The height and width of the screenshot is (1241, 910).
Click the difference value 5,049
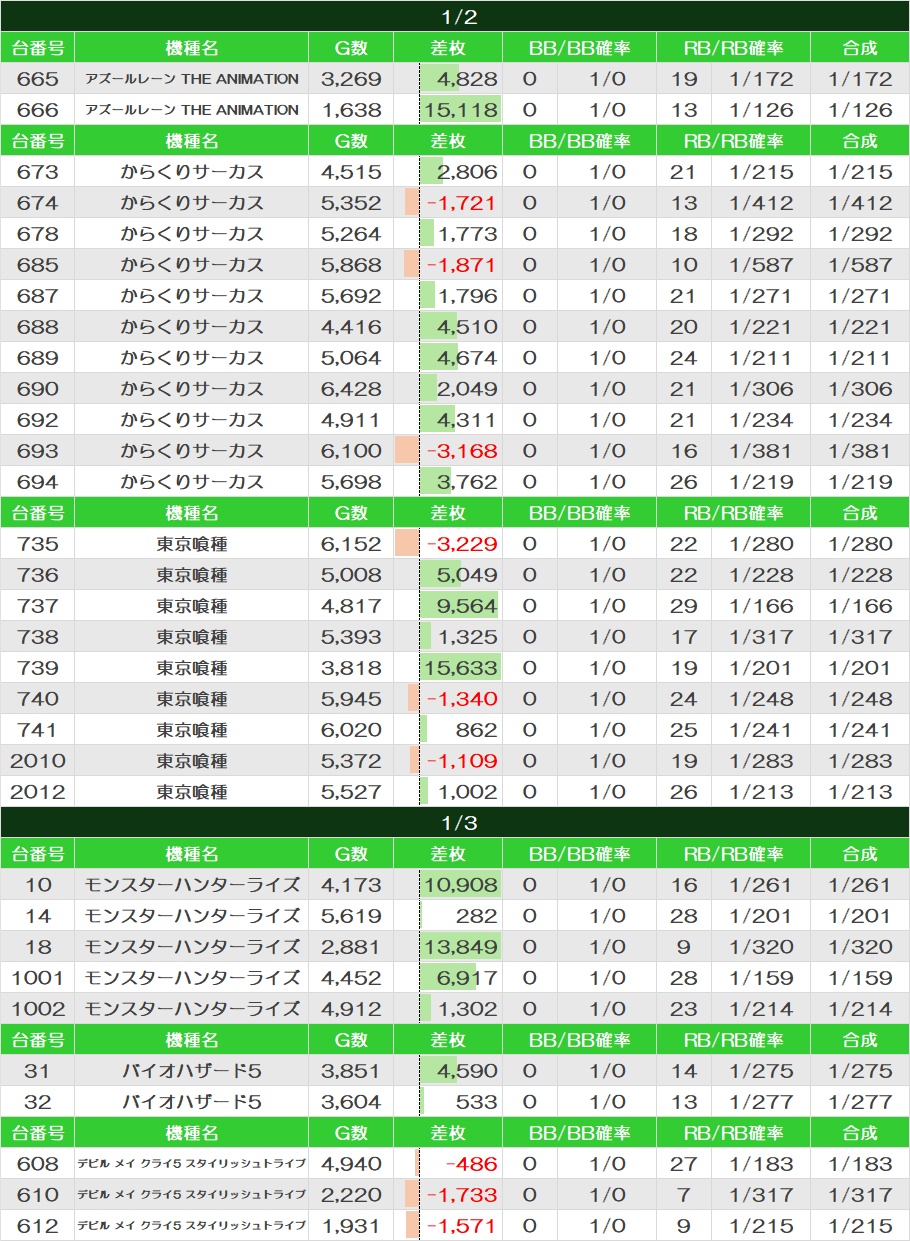[x=467, y=575]
